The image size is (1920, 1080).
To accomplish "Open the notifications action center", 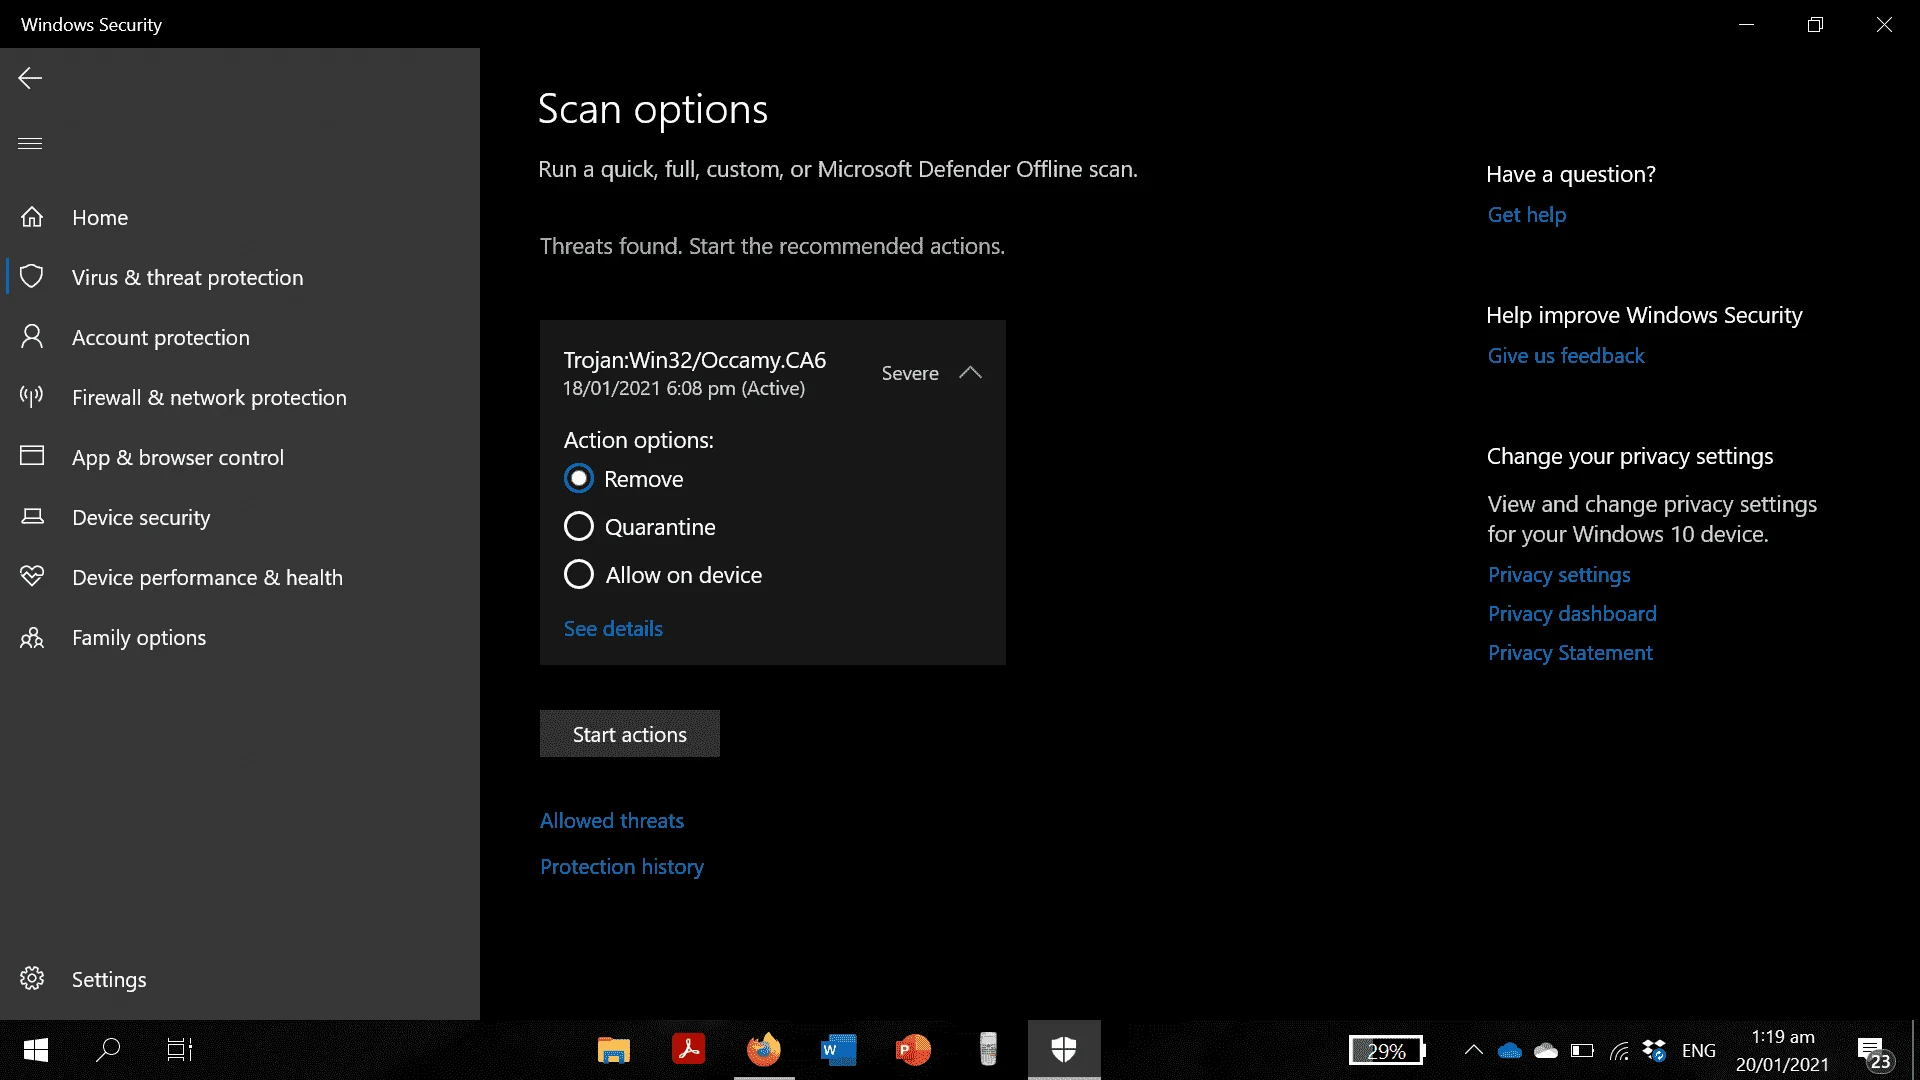I will click(1874, 1052).
